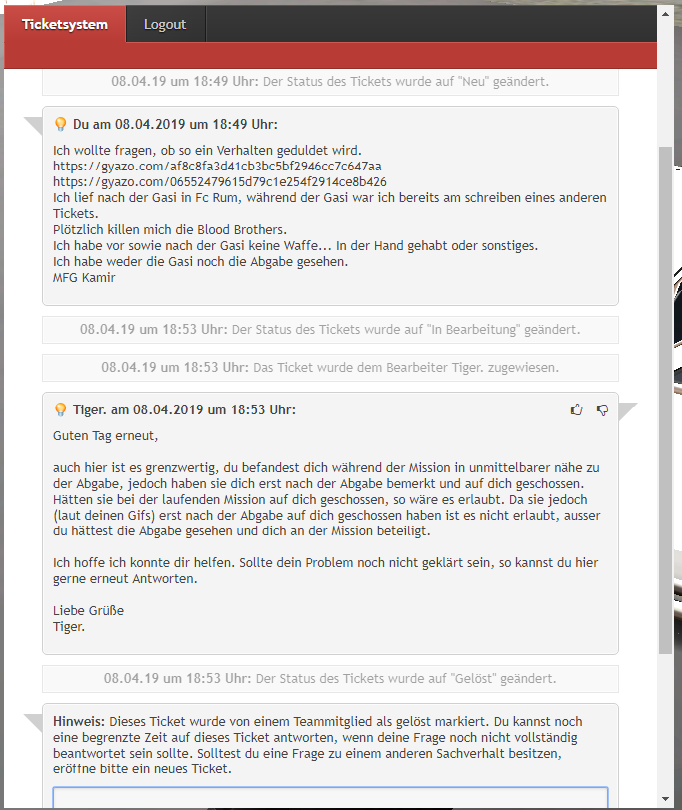
Task: Click the "In Bearbeitung" status notice
Action: point(330,330)
